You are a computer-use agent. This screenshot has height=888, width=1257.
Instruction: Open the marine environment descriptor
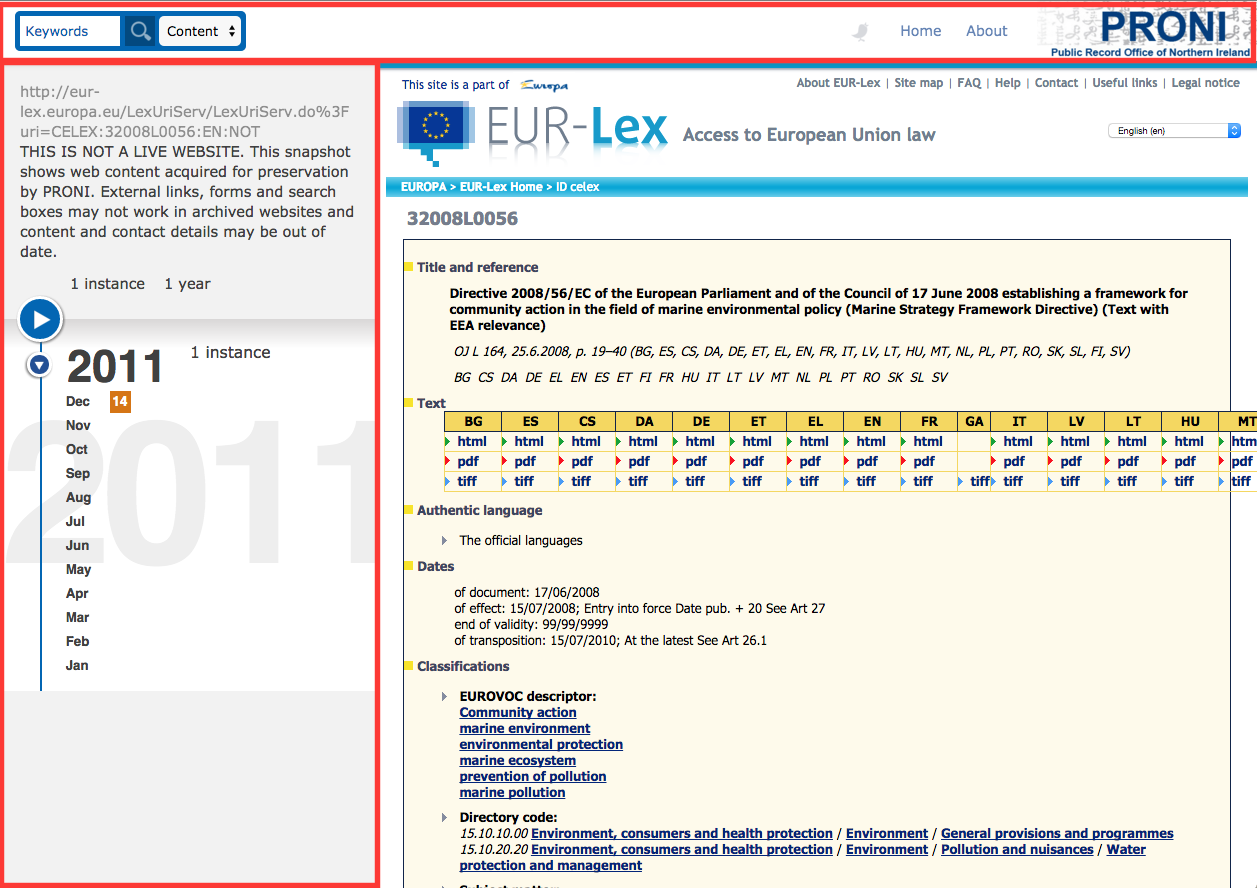click(x=525, y=728)
